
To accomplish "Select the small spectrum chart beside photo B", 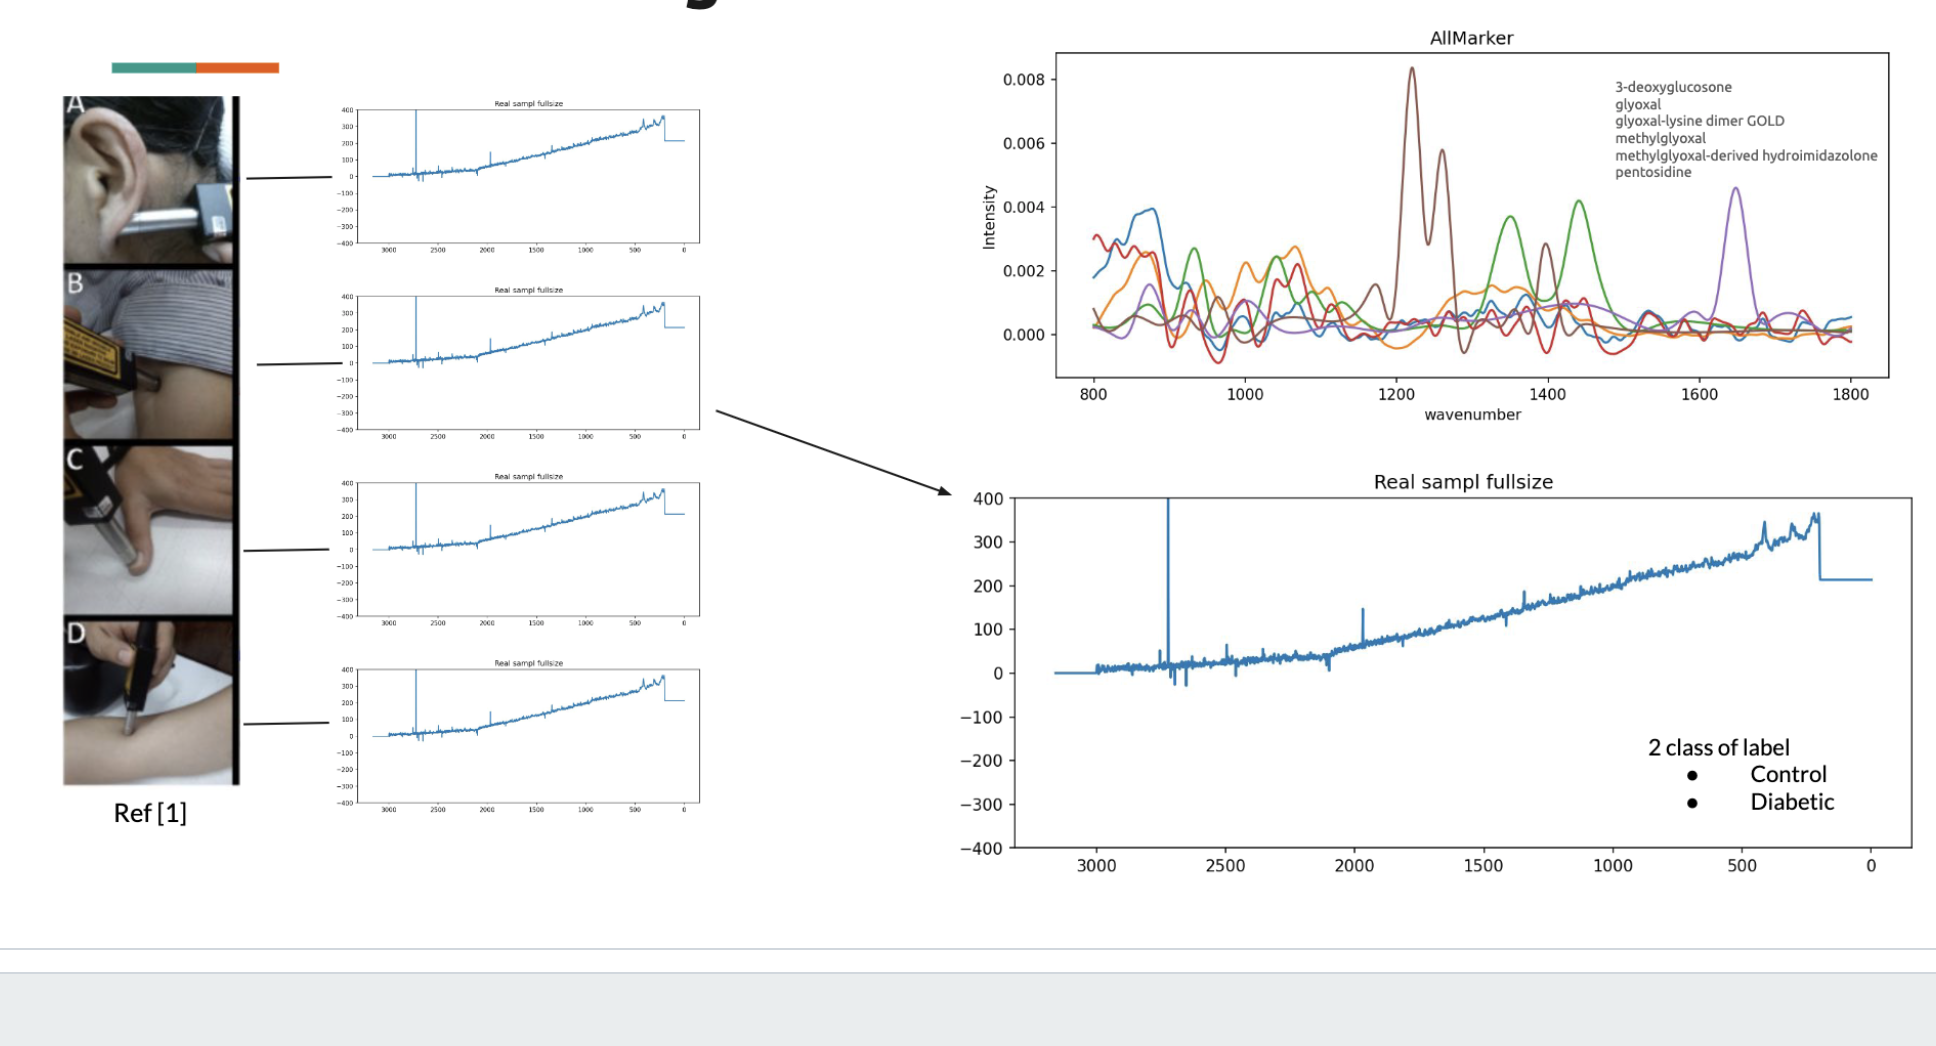I will 528,362.
